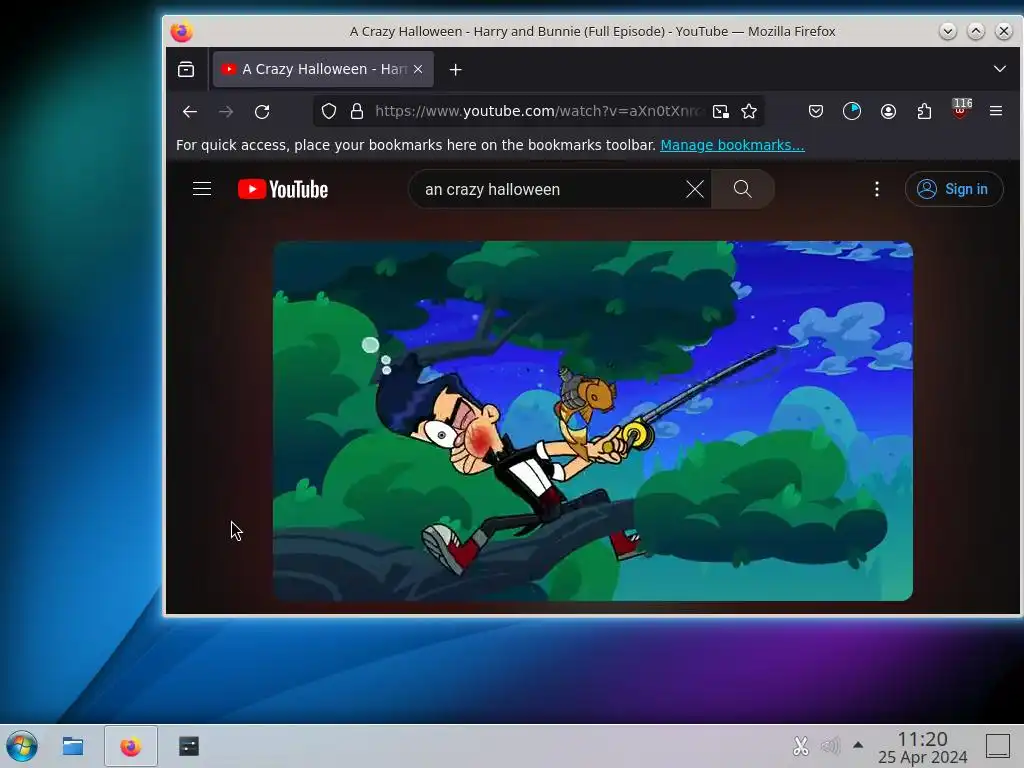
Task: Click the forward navigation arrow
Action: pos(226,112)
